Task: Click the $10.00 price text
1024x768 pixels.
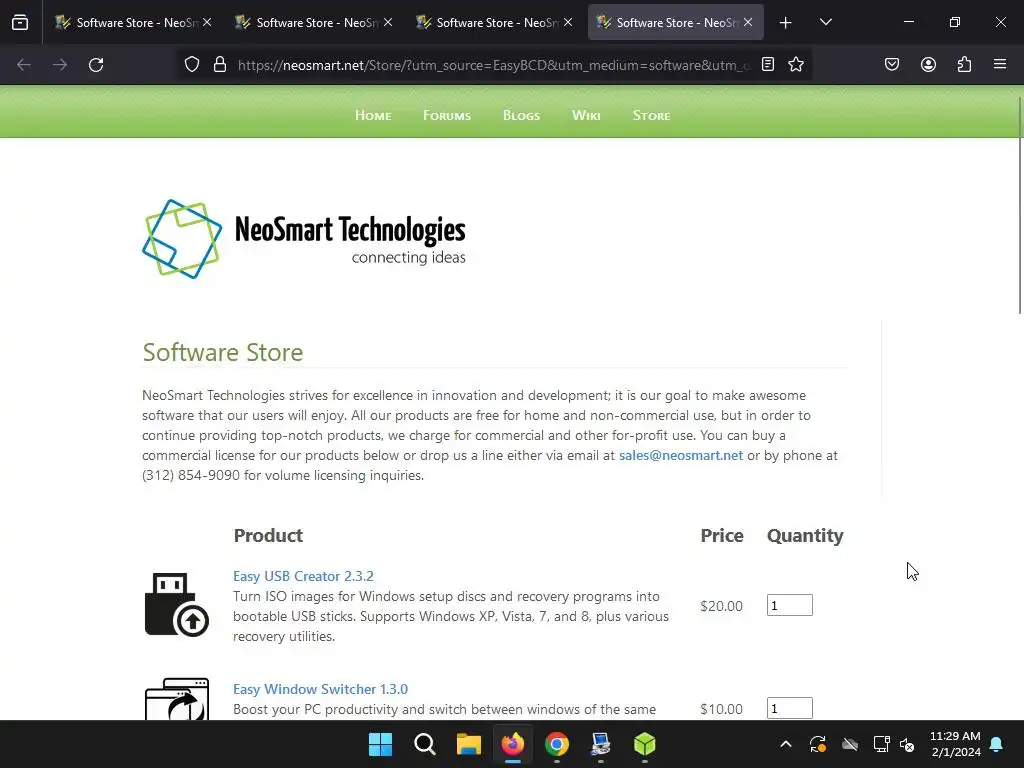Action: pyautogui.click(x=721, y=709)
